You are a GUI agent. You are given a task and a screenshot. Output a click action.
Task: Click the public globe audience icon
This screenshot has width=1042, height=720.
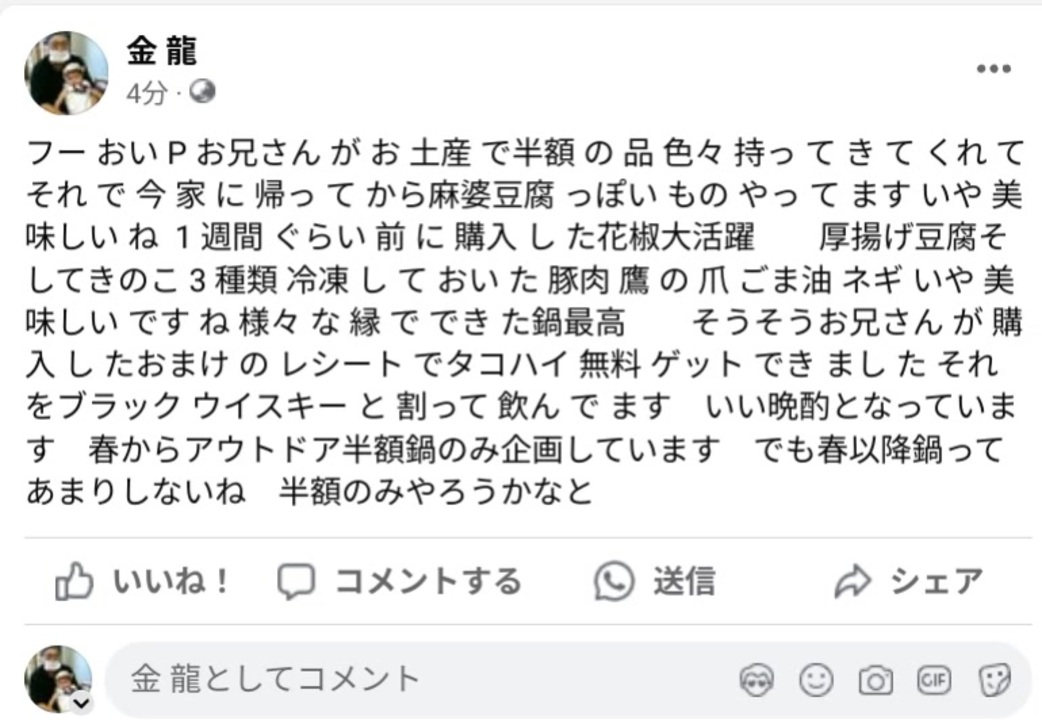click(x=202, y=92)
